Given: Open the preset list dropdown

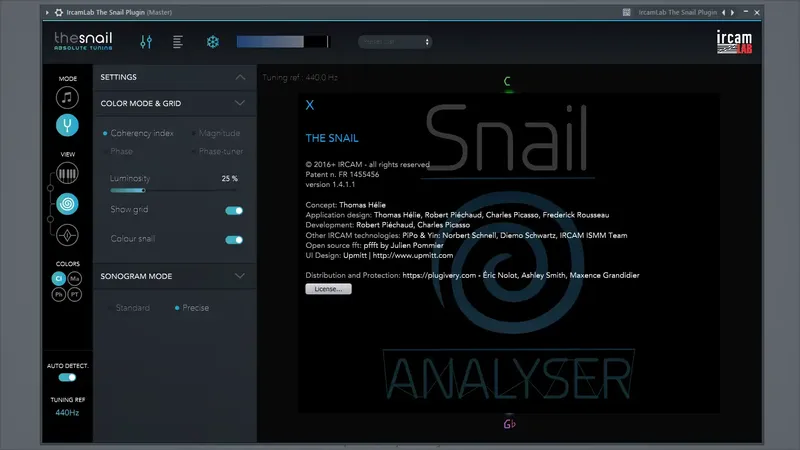Looking at the screenshot, I should [x=395, y=42].
